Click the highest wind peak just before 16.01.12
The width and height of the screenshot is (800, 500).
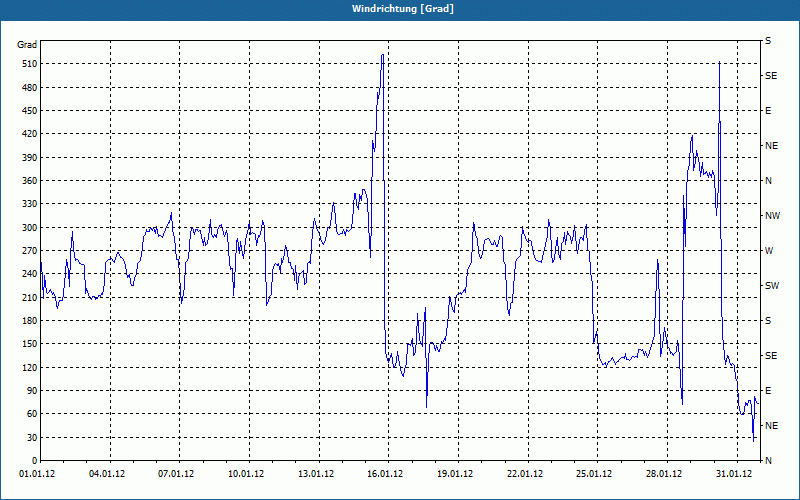pyautogui.click(x=383, y=55)
